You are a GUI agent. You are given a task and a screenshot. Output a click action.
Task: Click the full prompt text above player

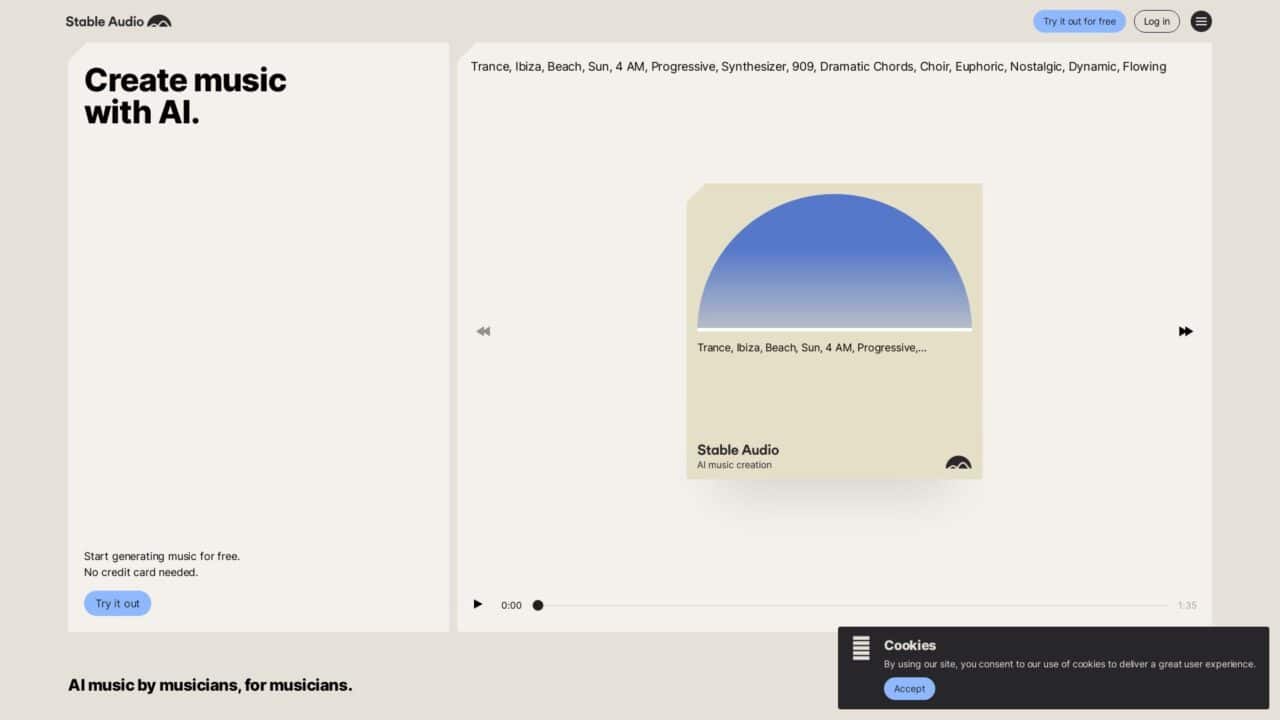click(818, 67)
